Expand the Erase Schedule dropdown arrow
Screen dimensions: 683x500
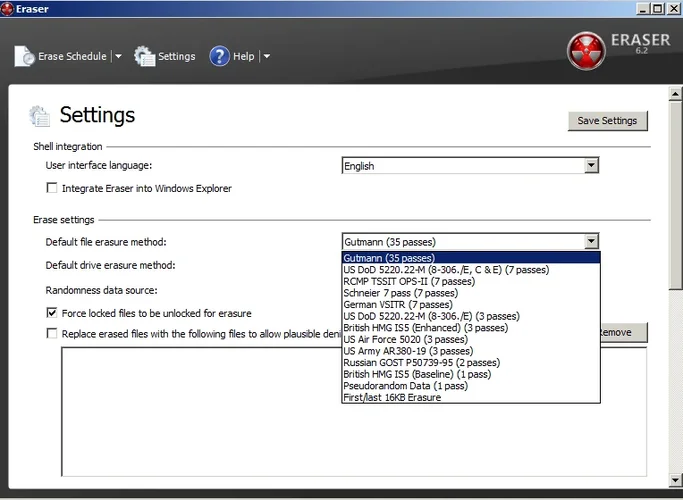tap(118, 57)
